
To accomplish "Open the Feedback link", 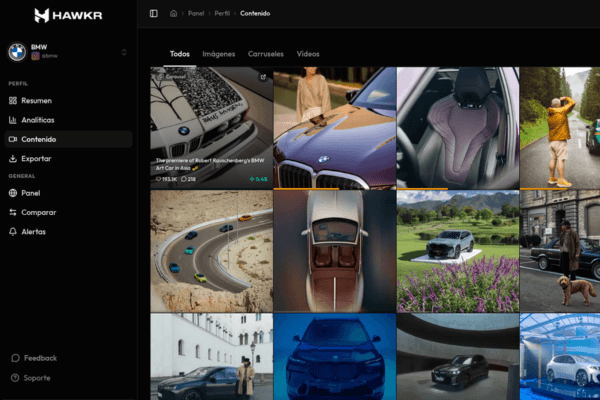I will click(x=40, y=358).
